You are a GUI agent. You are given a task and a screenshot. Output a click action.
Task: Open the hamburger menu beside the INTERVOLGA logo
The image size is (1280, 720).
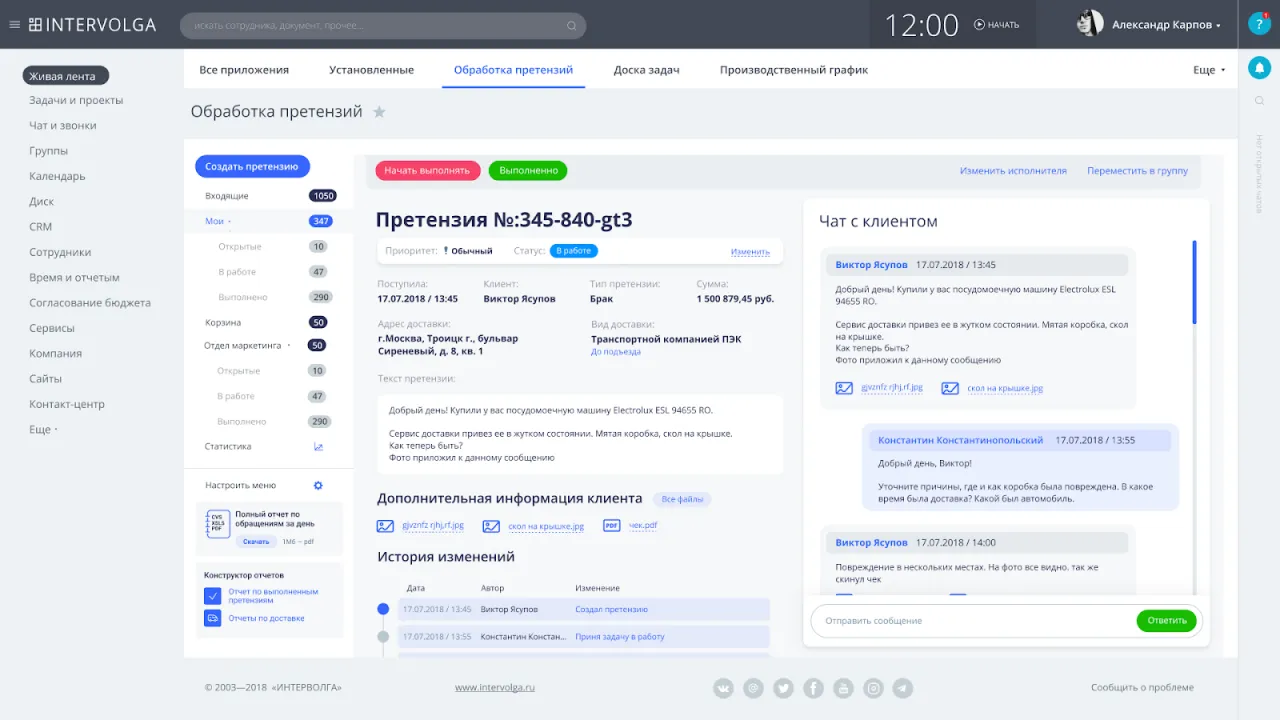point(14,25)
